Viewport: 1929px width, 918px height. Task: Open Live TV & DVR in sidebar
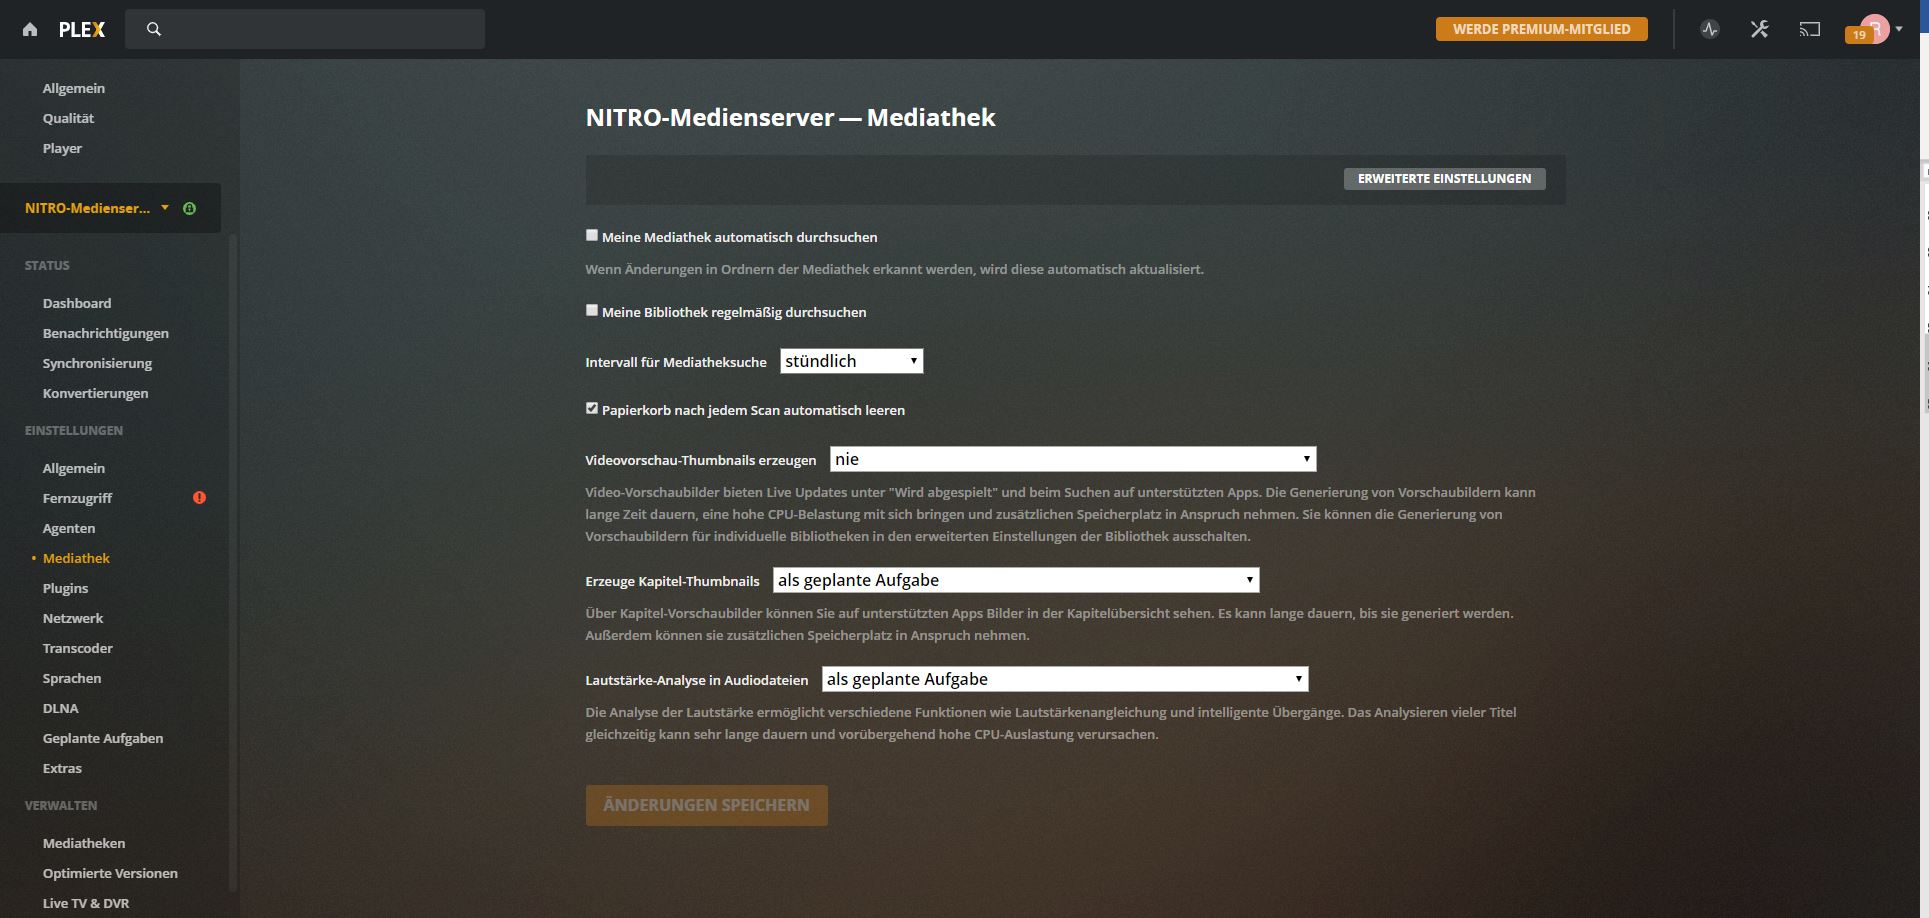coord(86,903)
